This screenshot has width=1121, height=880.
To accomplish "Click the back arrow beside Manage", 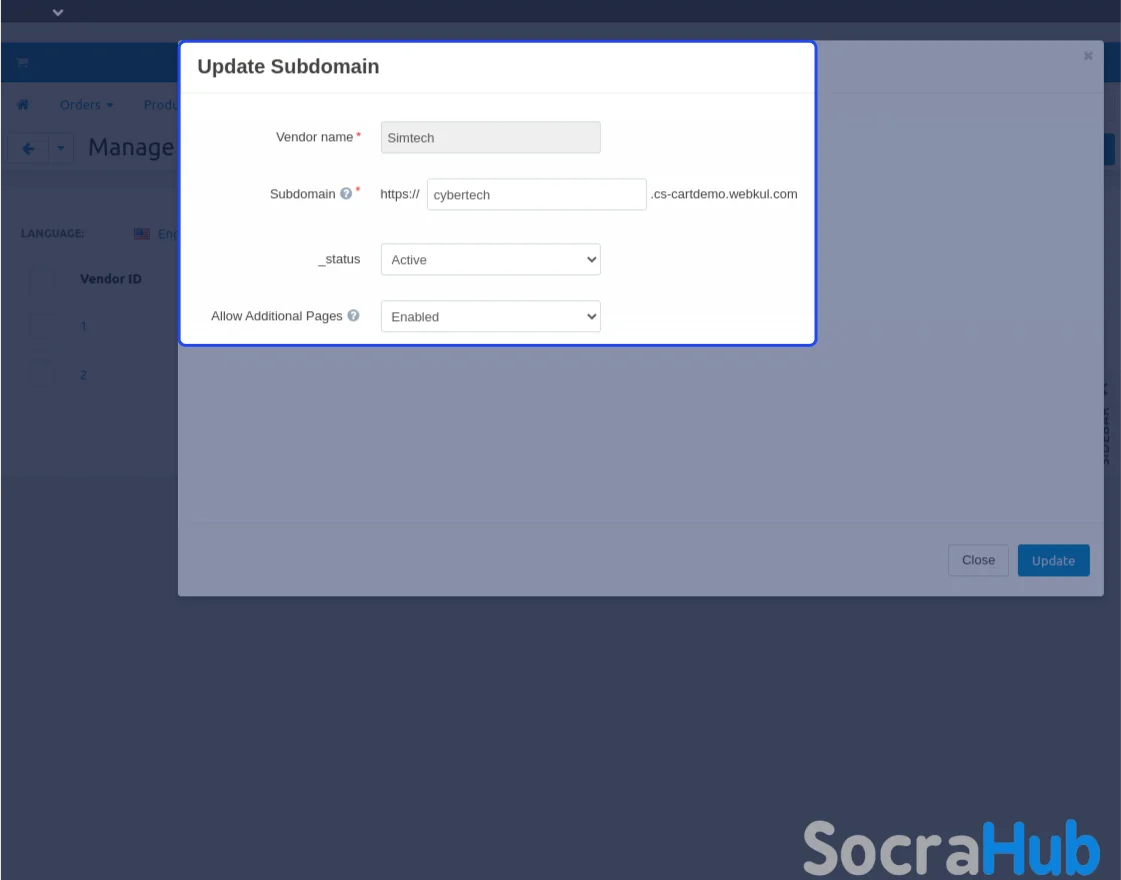I will pyautogui.click(x=29, y=149).
